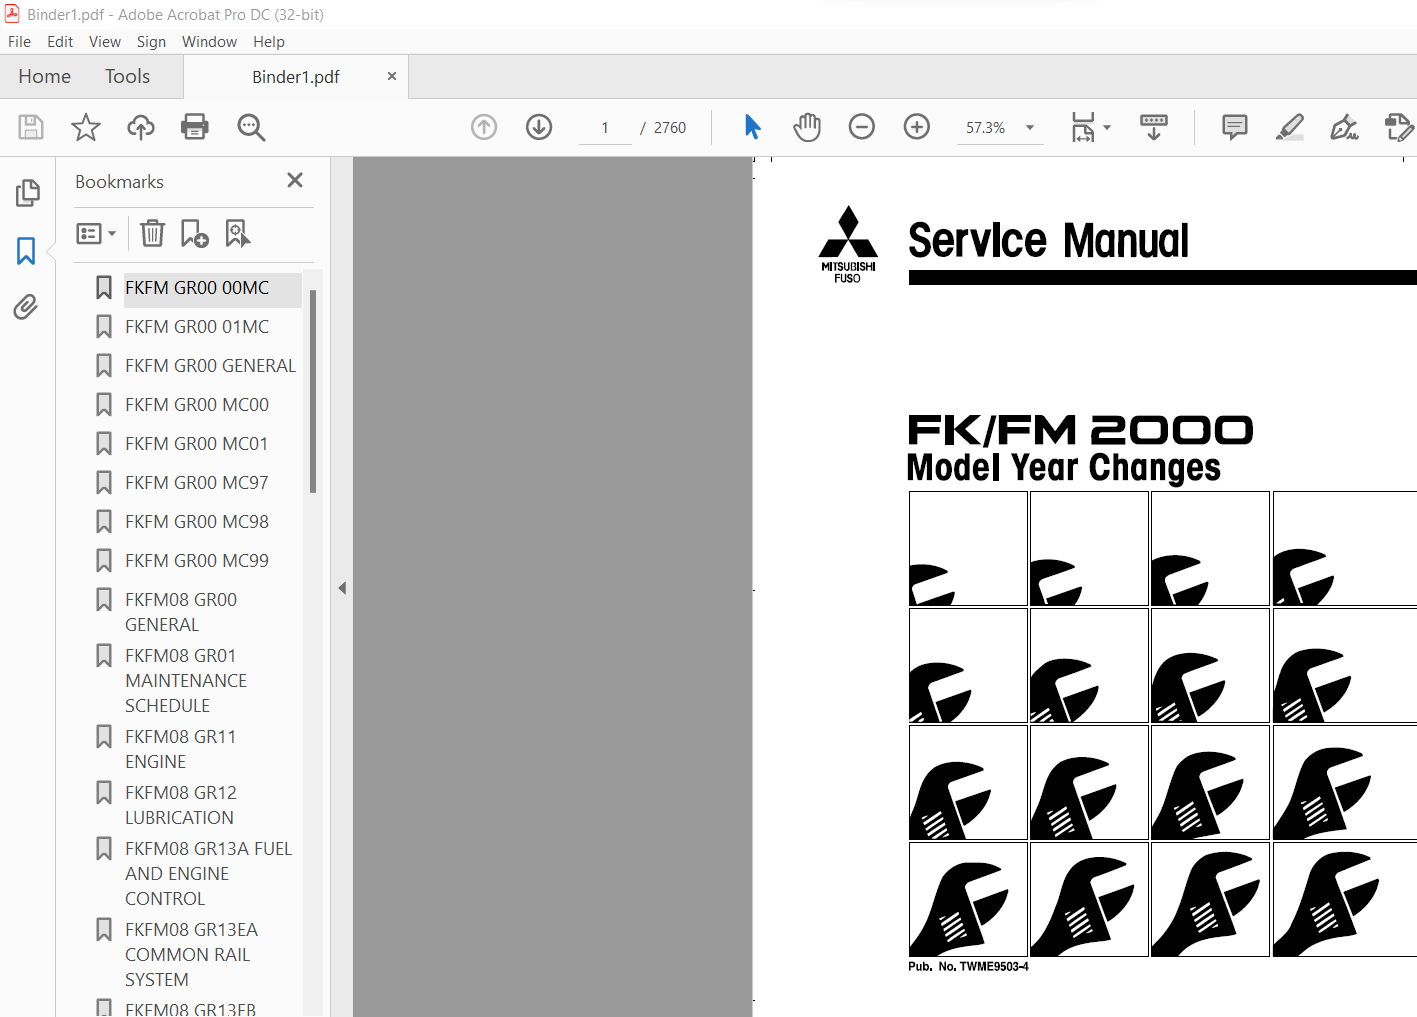Open the Sign menu

click(151, 42)
